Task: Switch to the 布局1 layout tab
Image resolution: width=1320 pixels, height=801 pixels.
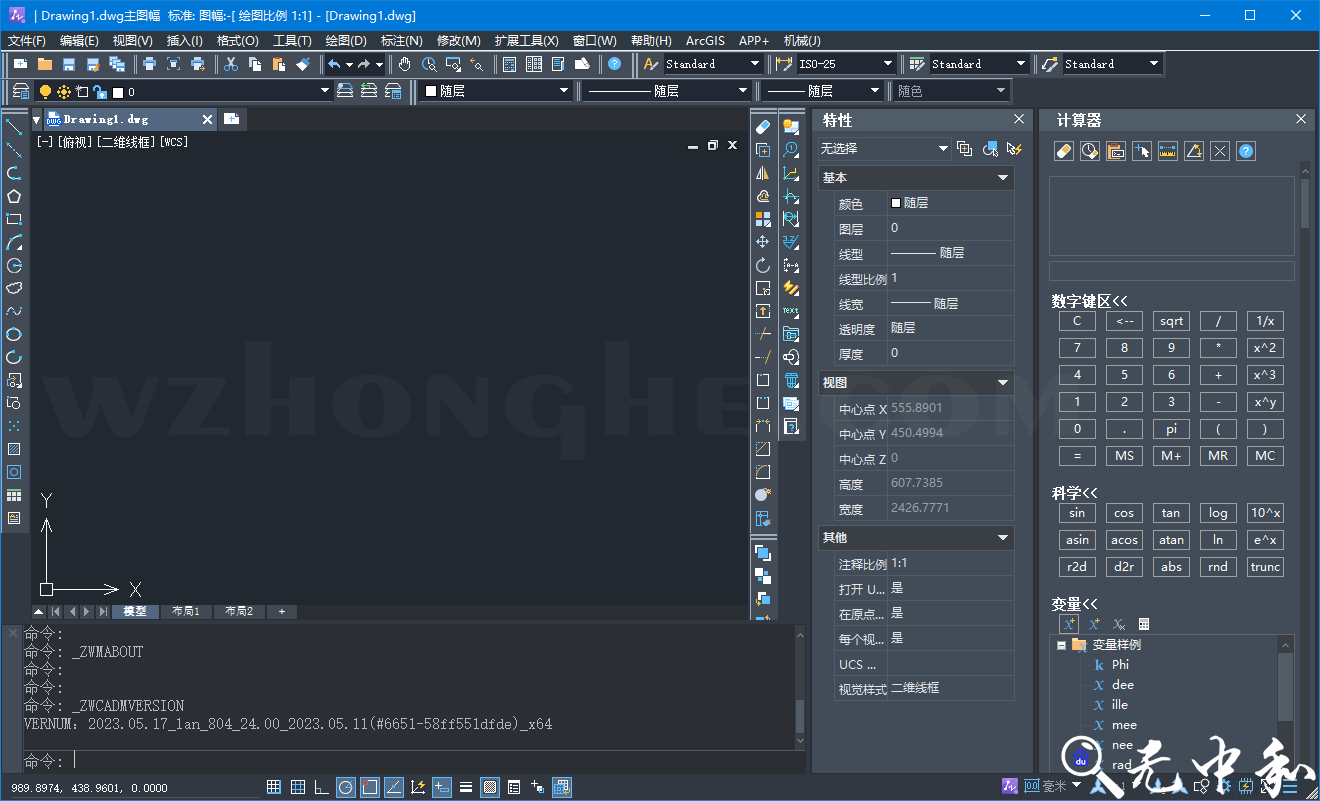Action: pyautogui.click(x=186, y=611)
